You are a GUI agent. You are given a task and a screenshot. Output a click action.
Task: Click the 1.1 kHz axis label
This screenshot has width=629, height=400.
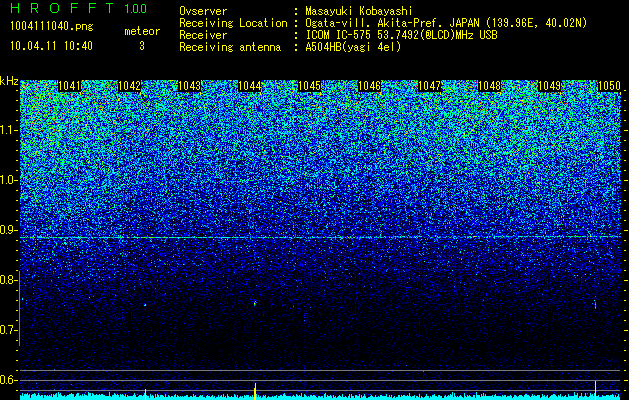[9, 130]
